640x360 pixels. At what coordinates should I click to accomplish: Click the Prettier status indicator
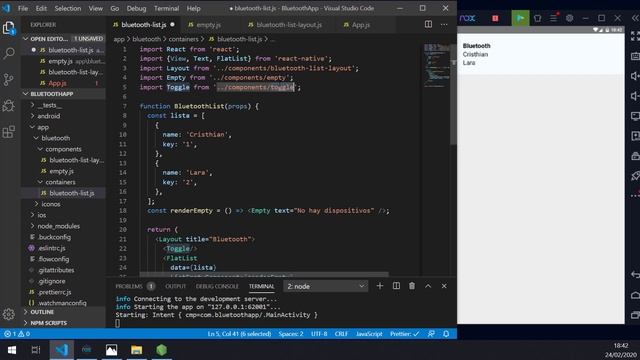point(404,334)
